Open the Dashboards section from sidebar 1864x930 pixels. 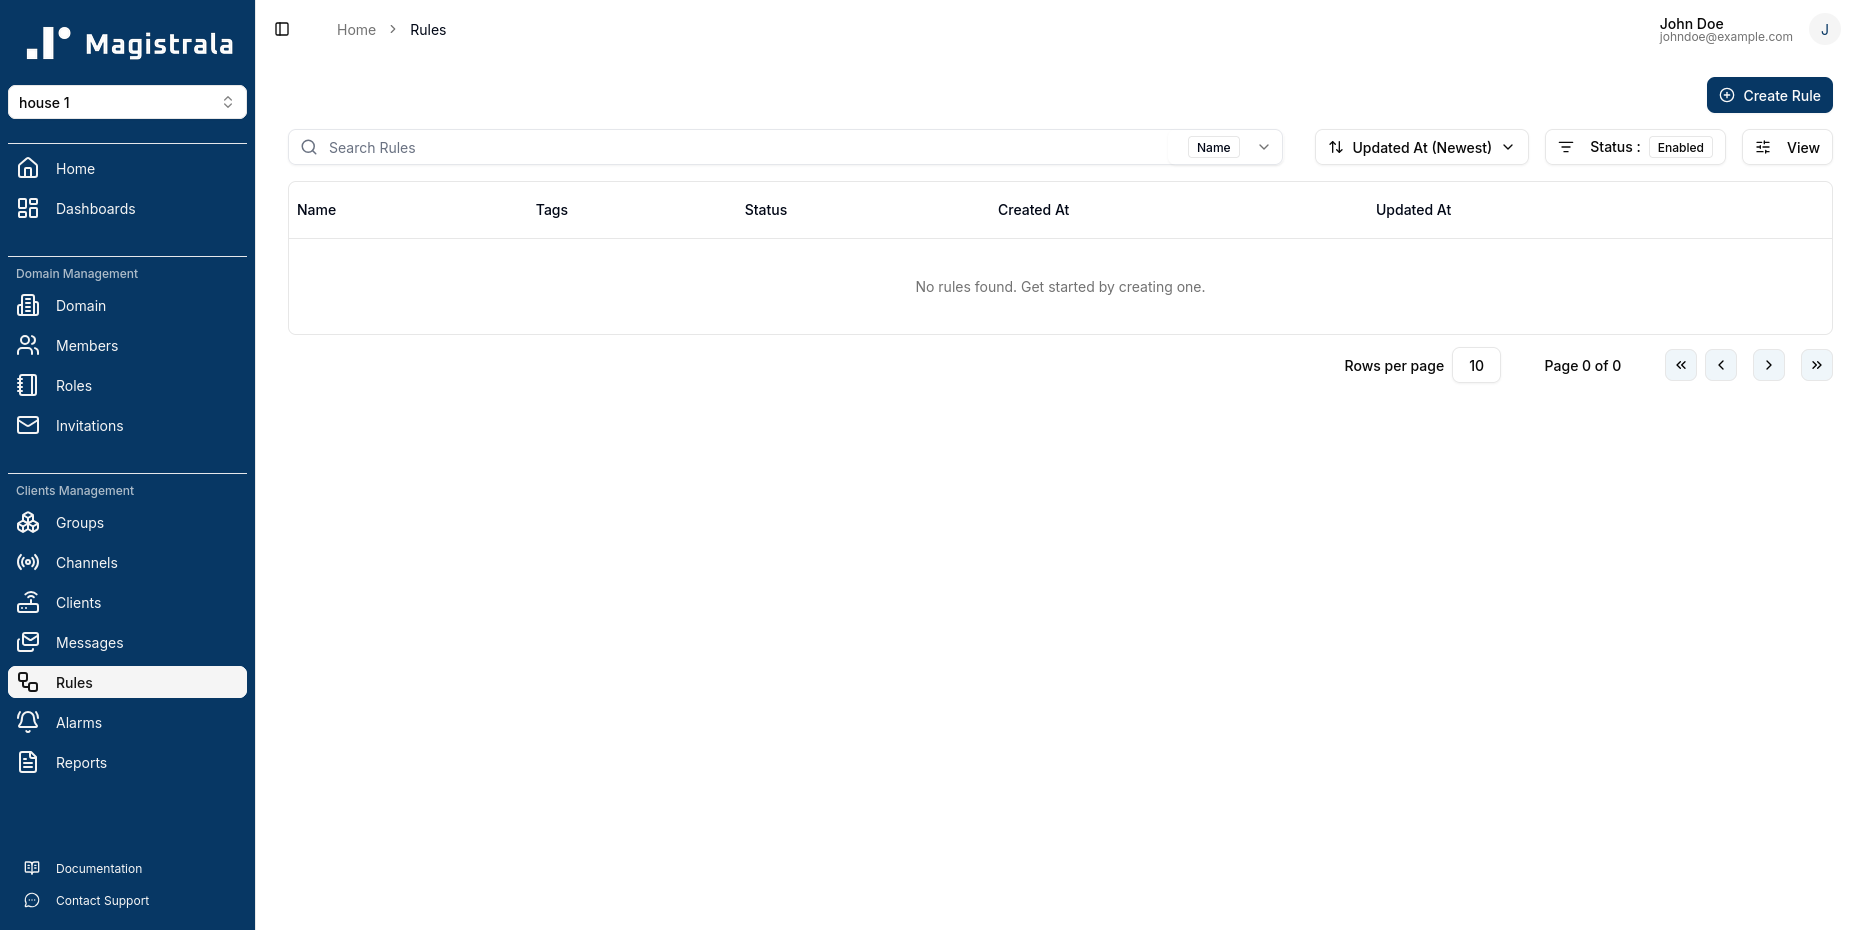pyautogui.click(x=95, y=209)
